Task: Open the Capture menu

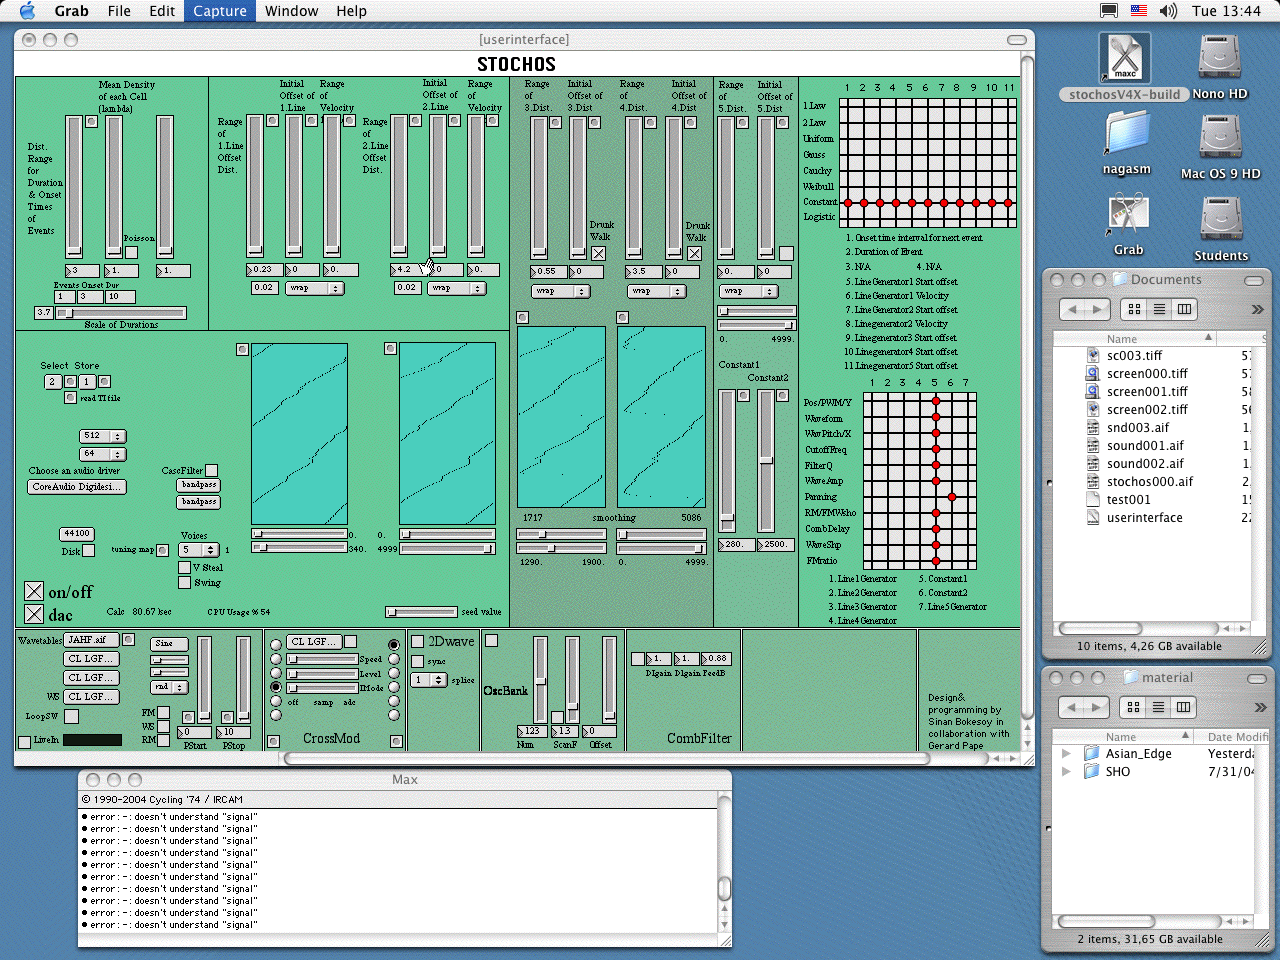Action: tap(219, 11)
